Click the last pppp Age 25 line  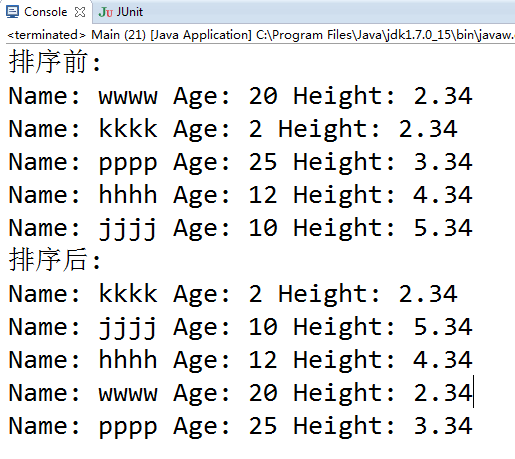coord(240,427)
